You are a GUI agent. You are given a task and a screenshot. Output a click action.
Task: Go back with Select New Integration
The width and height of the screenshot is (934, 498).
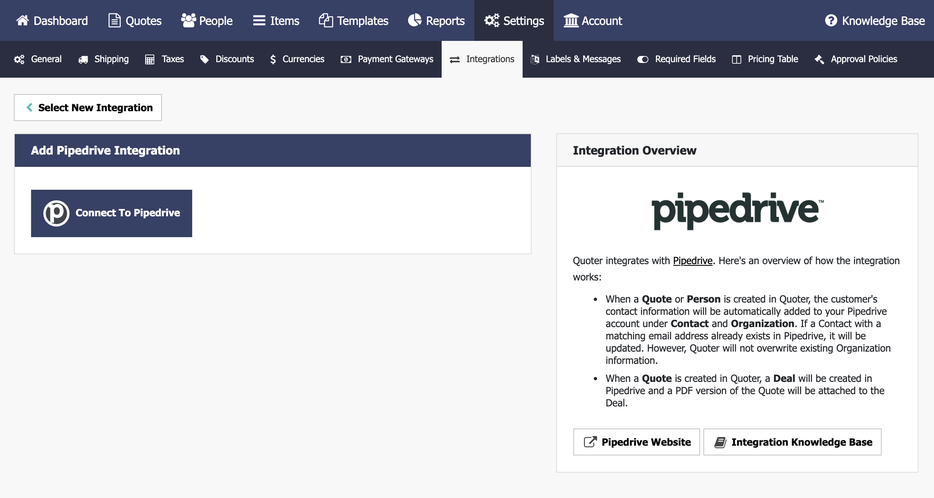[88, 107]
